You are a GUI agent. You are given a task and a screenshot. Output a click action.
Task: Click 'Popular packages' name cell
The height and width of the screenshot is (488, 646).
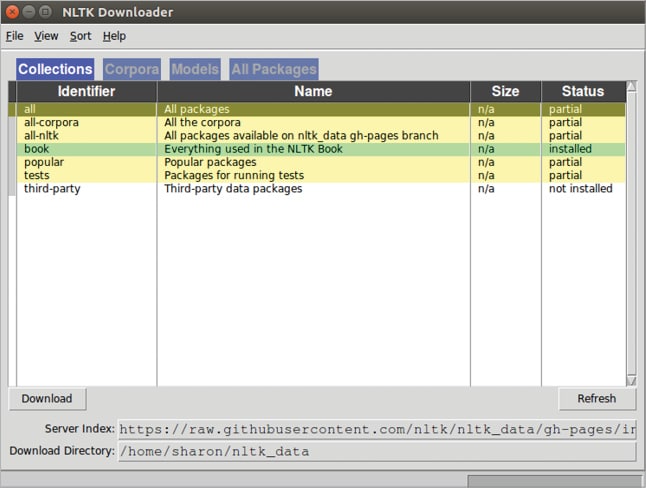click(210, 162)
